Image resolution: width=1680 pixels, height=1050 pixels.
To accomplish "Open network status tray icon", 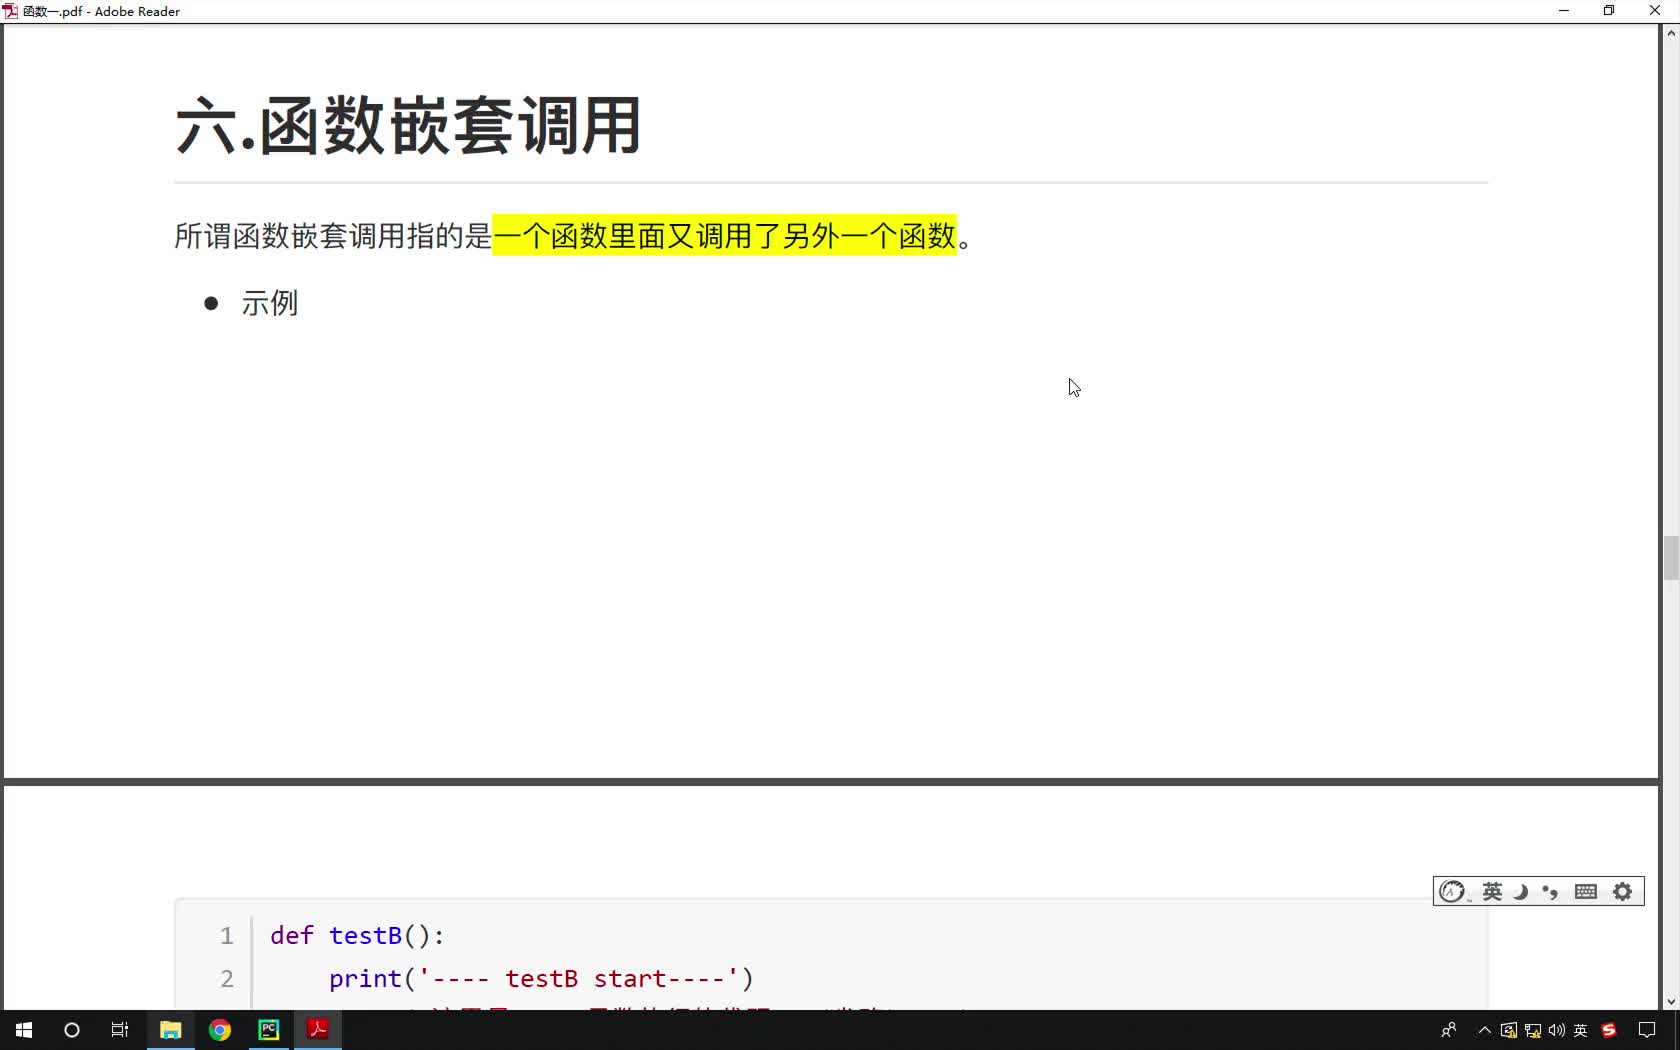I will click(x=1532, y=1030).
